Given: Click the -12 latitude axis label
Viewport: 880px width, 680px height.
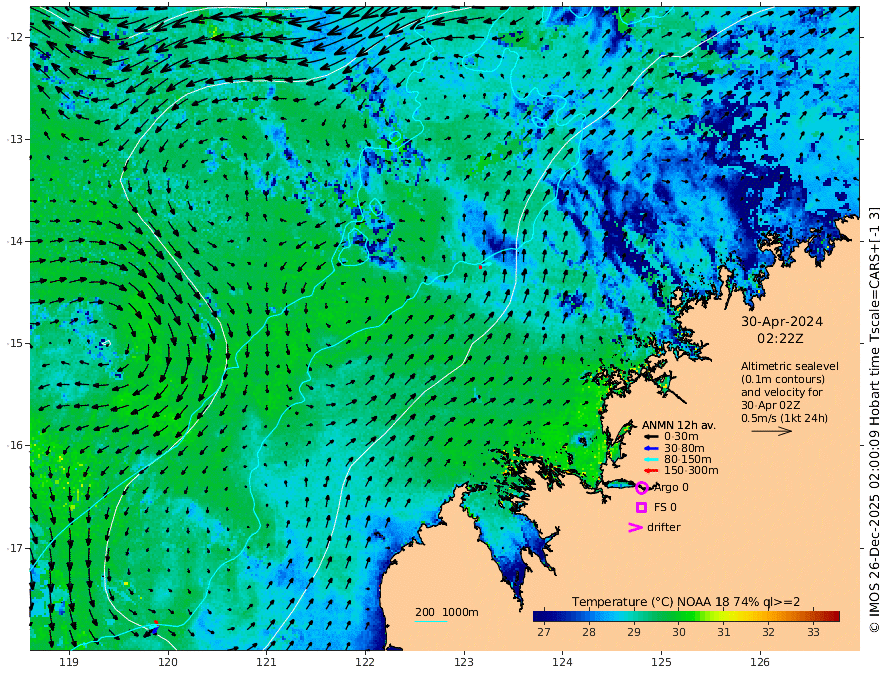Looking at the screenshot, I should (15, 37).
